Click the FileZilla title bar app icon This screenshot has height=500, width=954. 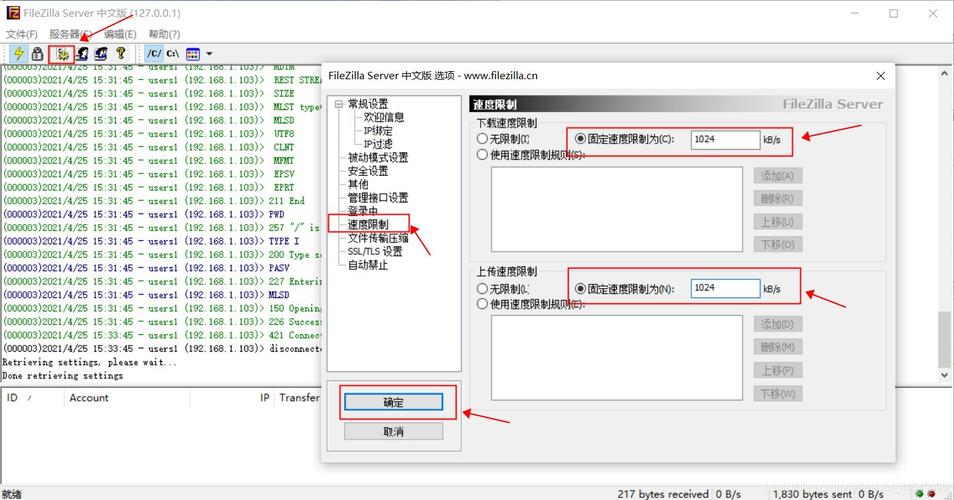pos(13,13)
